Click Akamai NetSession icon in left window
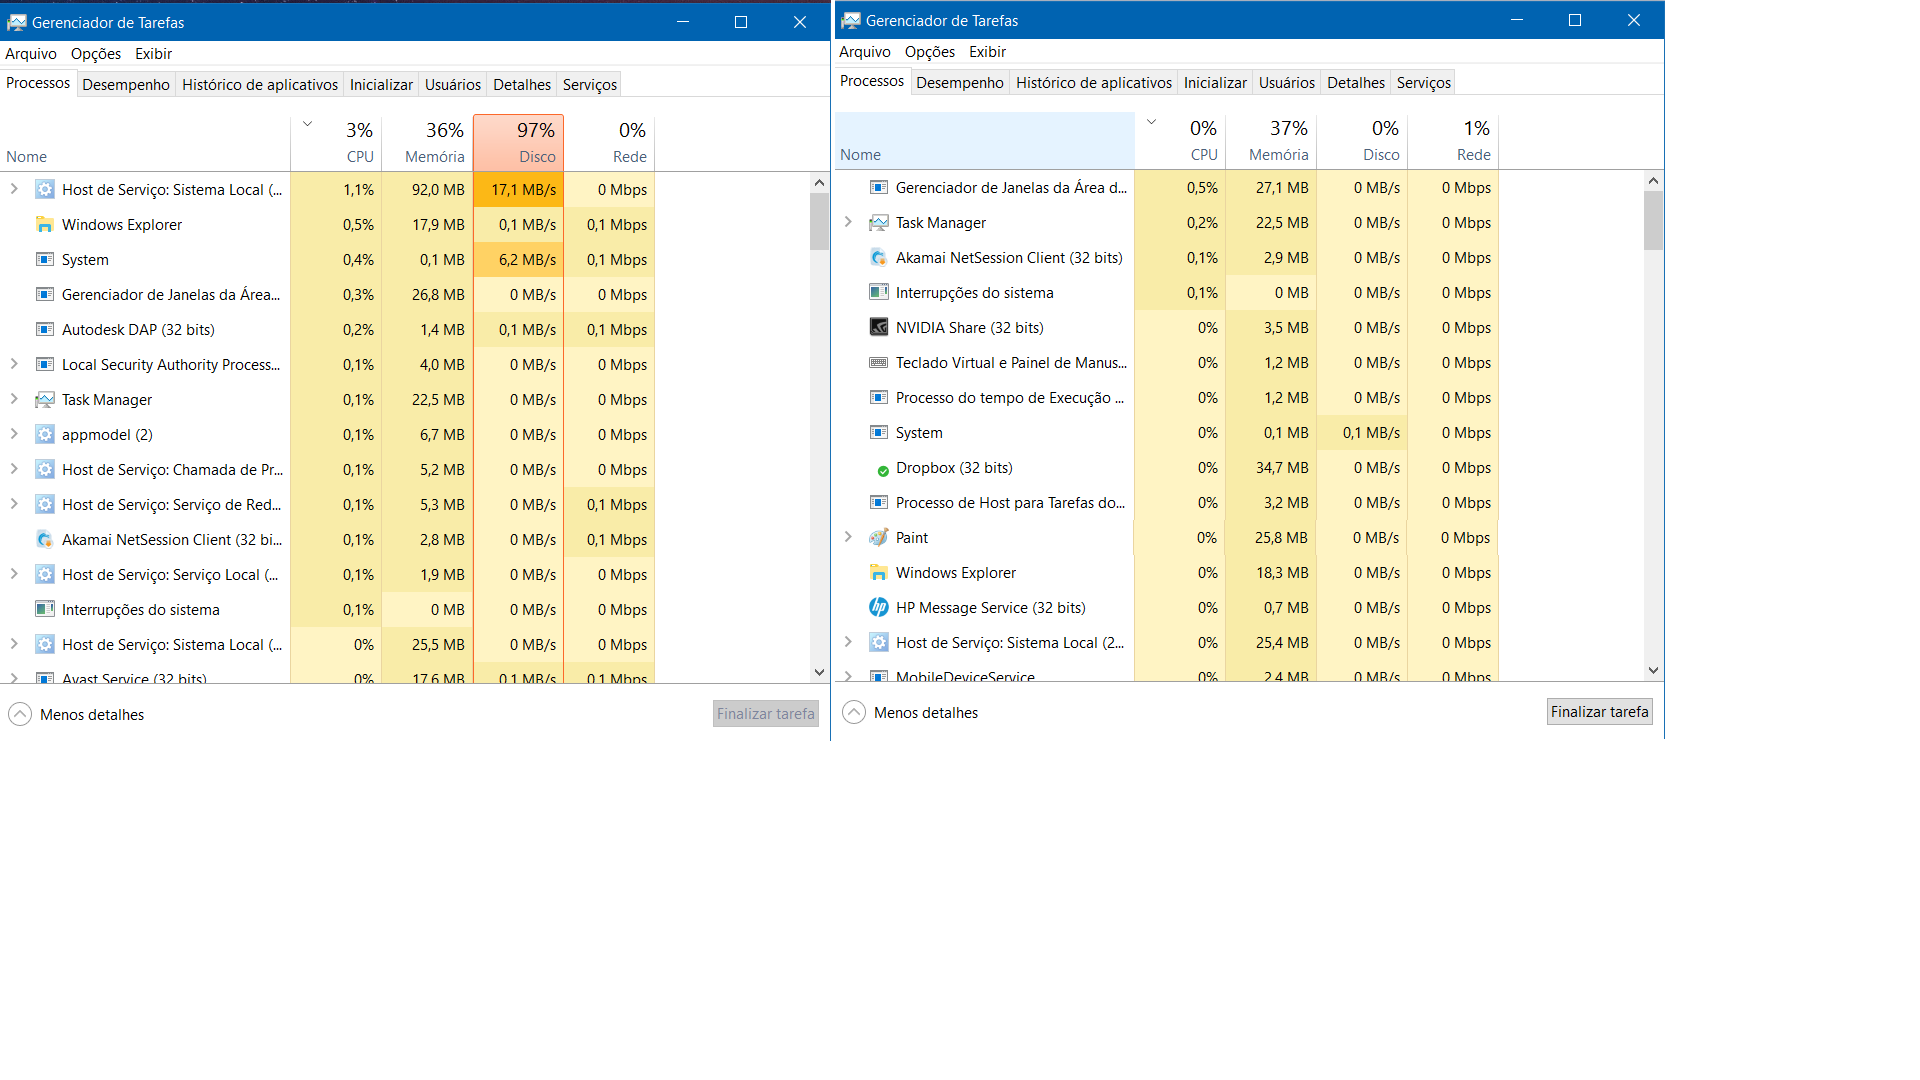The image size is (1920, 1080). pyautogui.click(x=45, y=539)
